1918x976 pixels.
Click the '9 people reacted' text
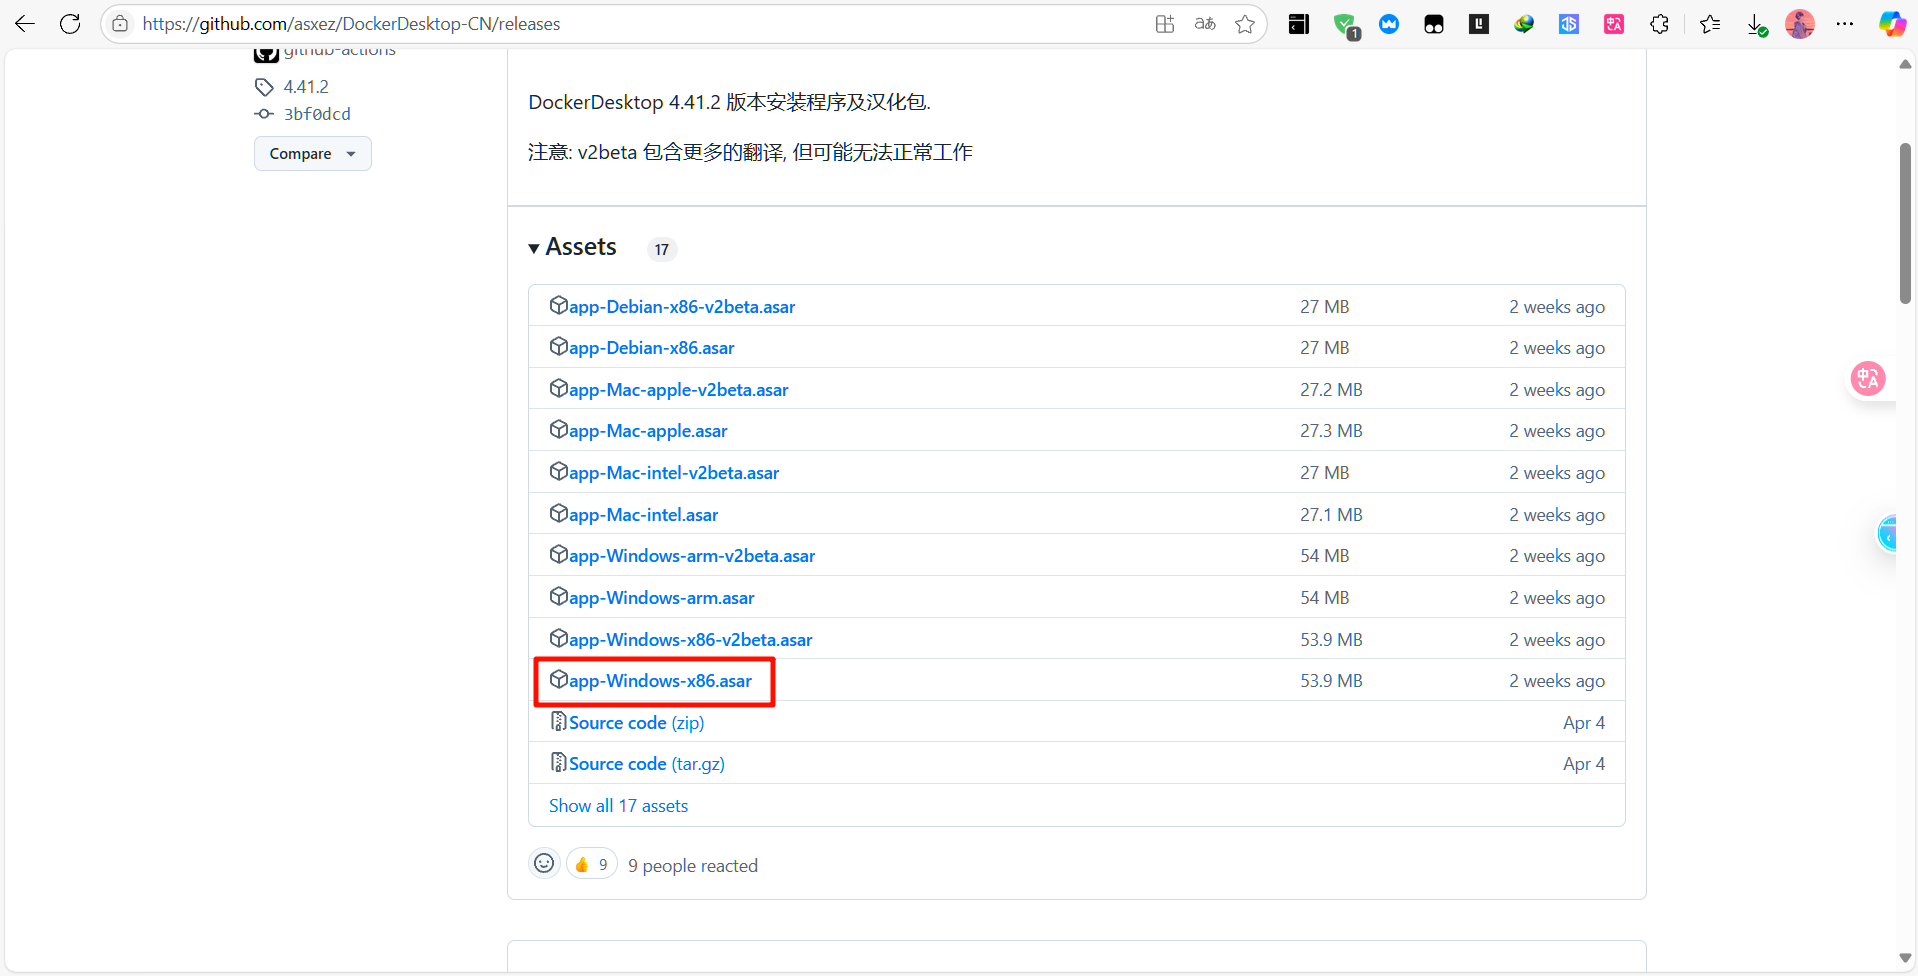click(693, 865)
